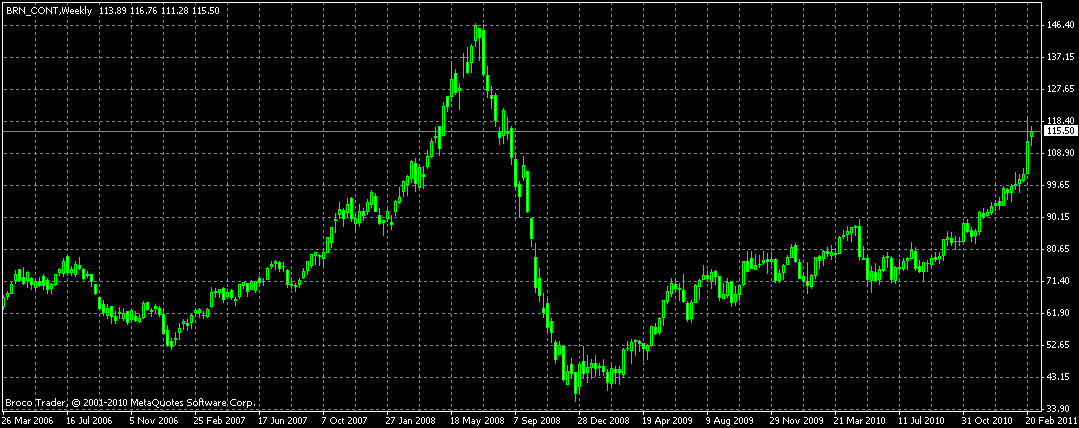Click the 18 May 2008 date label
Viewport: 1079px width, 428px height.
click(478, 419)
